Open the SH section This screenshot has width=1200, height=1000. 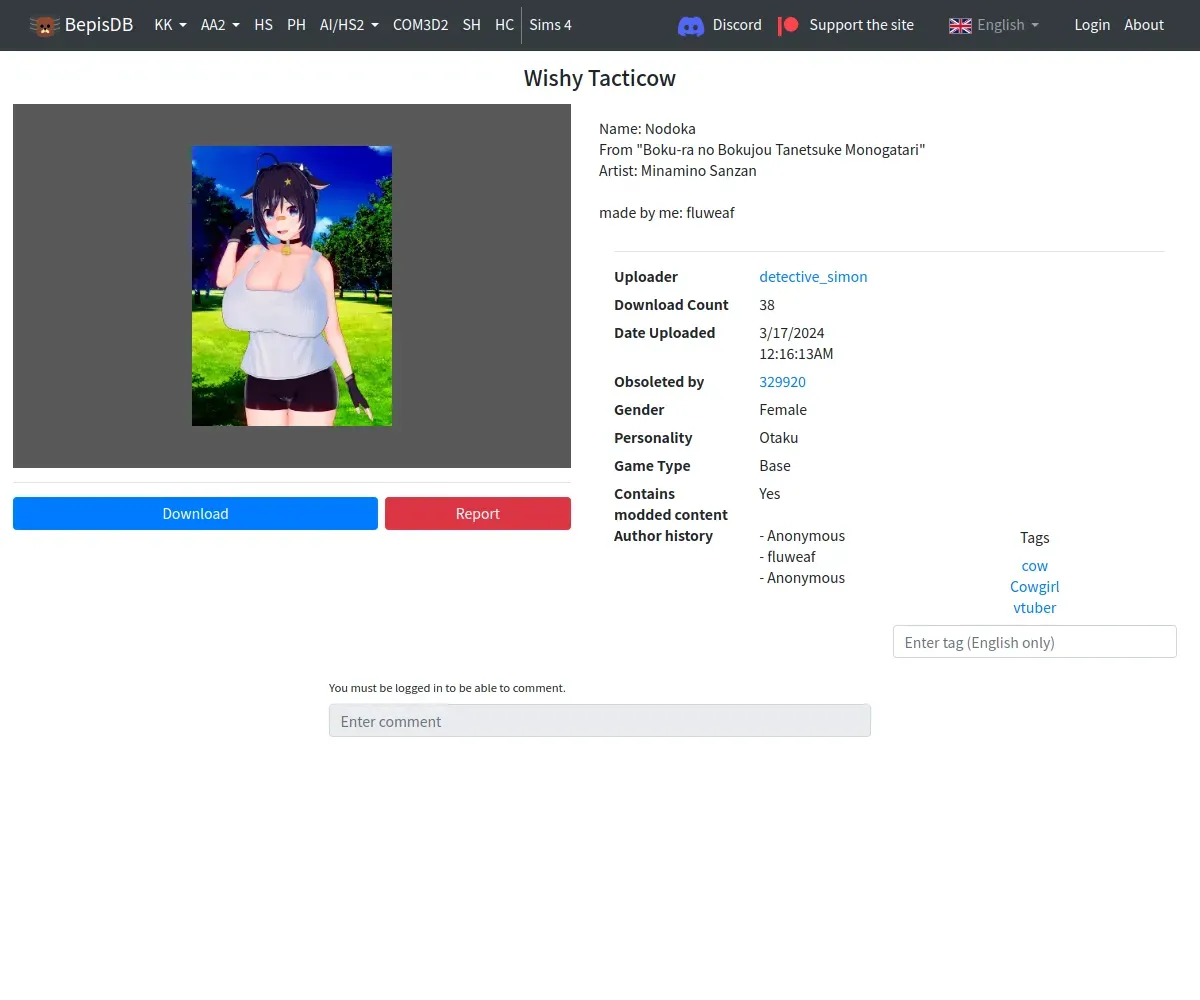click(x=471, y=25)
